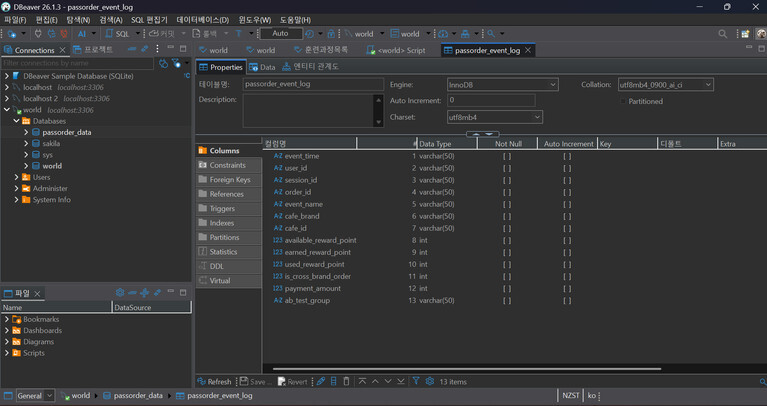Expand the Bookmarks folder in 파일 panel
The width and height of the screenshot is (767, 406).
point(7,319)
